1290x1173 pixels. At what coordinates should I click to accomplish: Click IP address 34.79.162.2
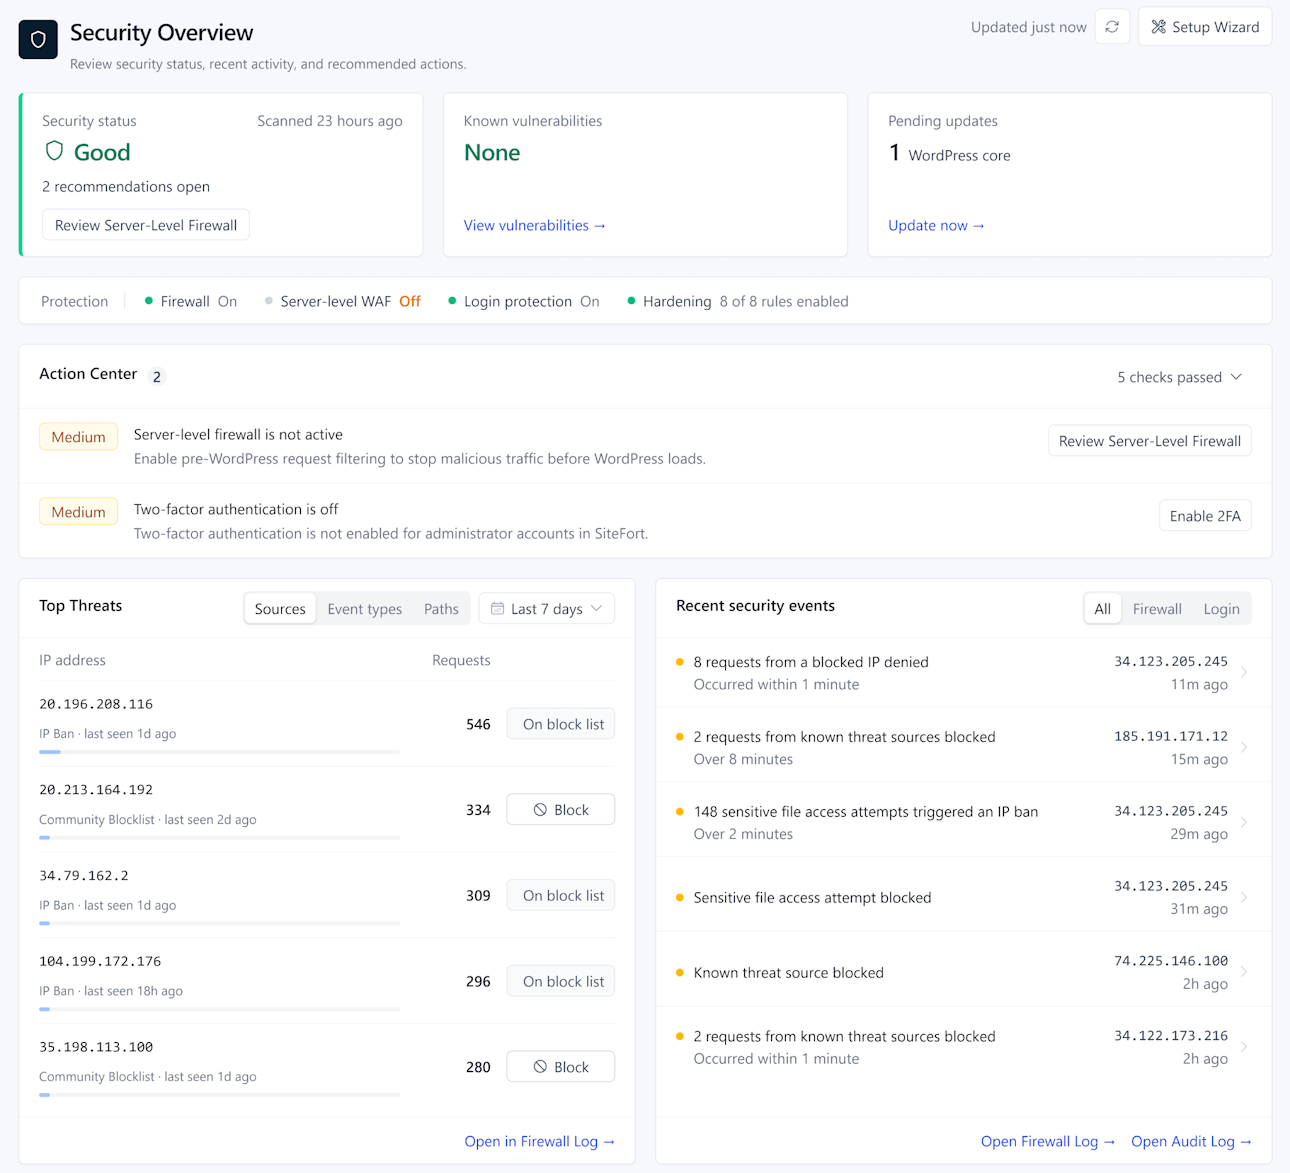[x=84, y=875]
